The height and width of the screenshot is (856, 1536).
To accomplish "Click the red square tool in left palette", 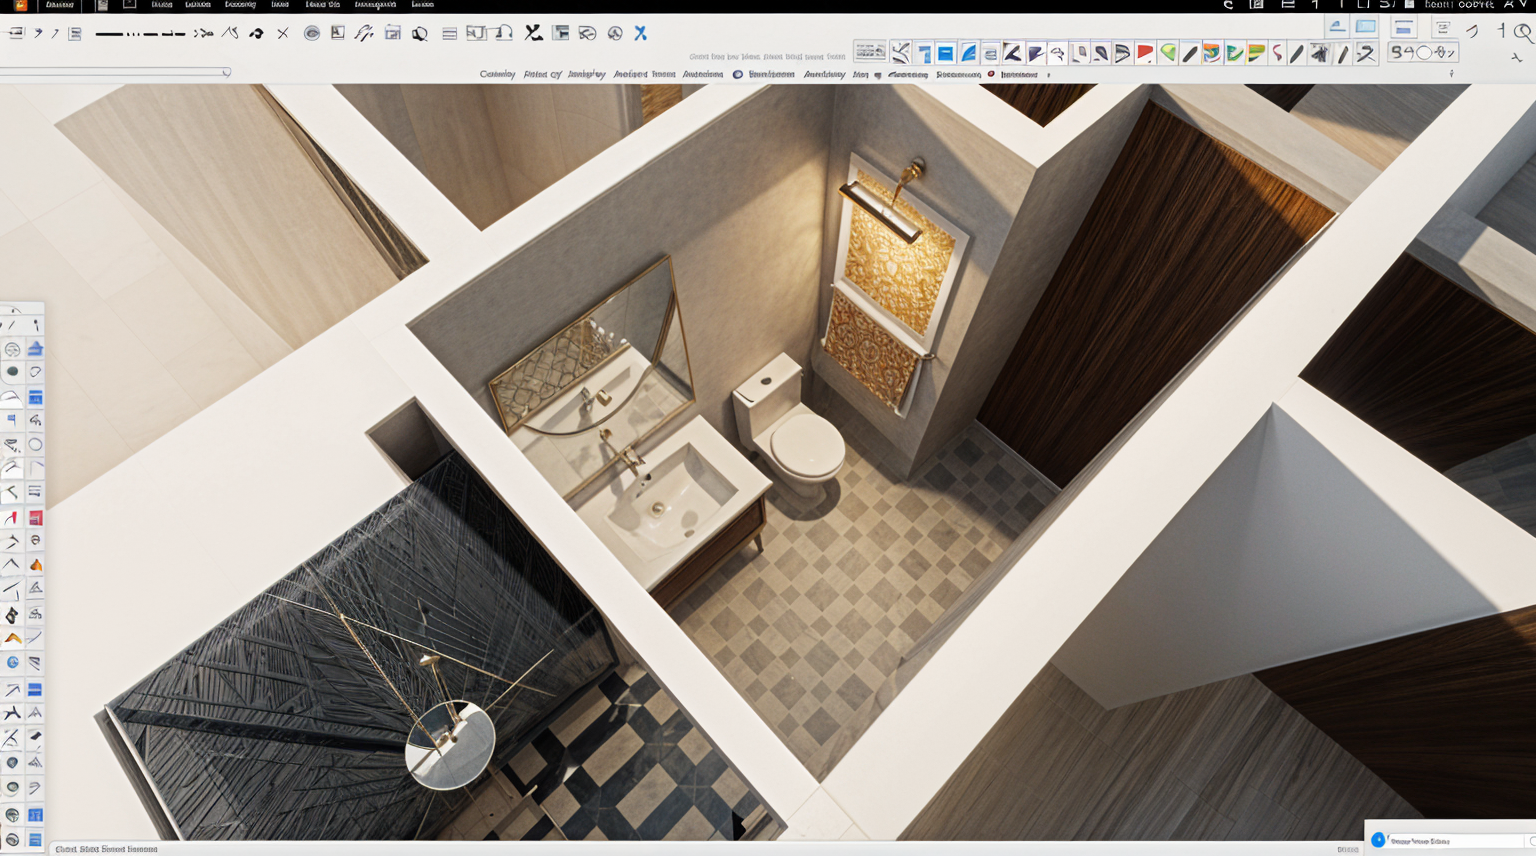I will pyautogui.click(x=35, y=518).
